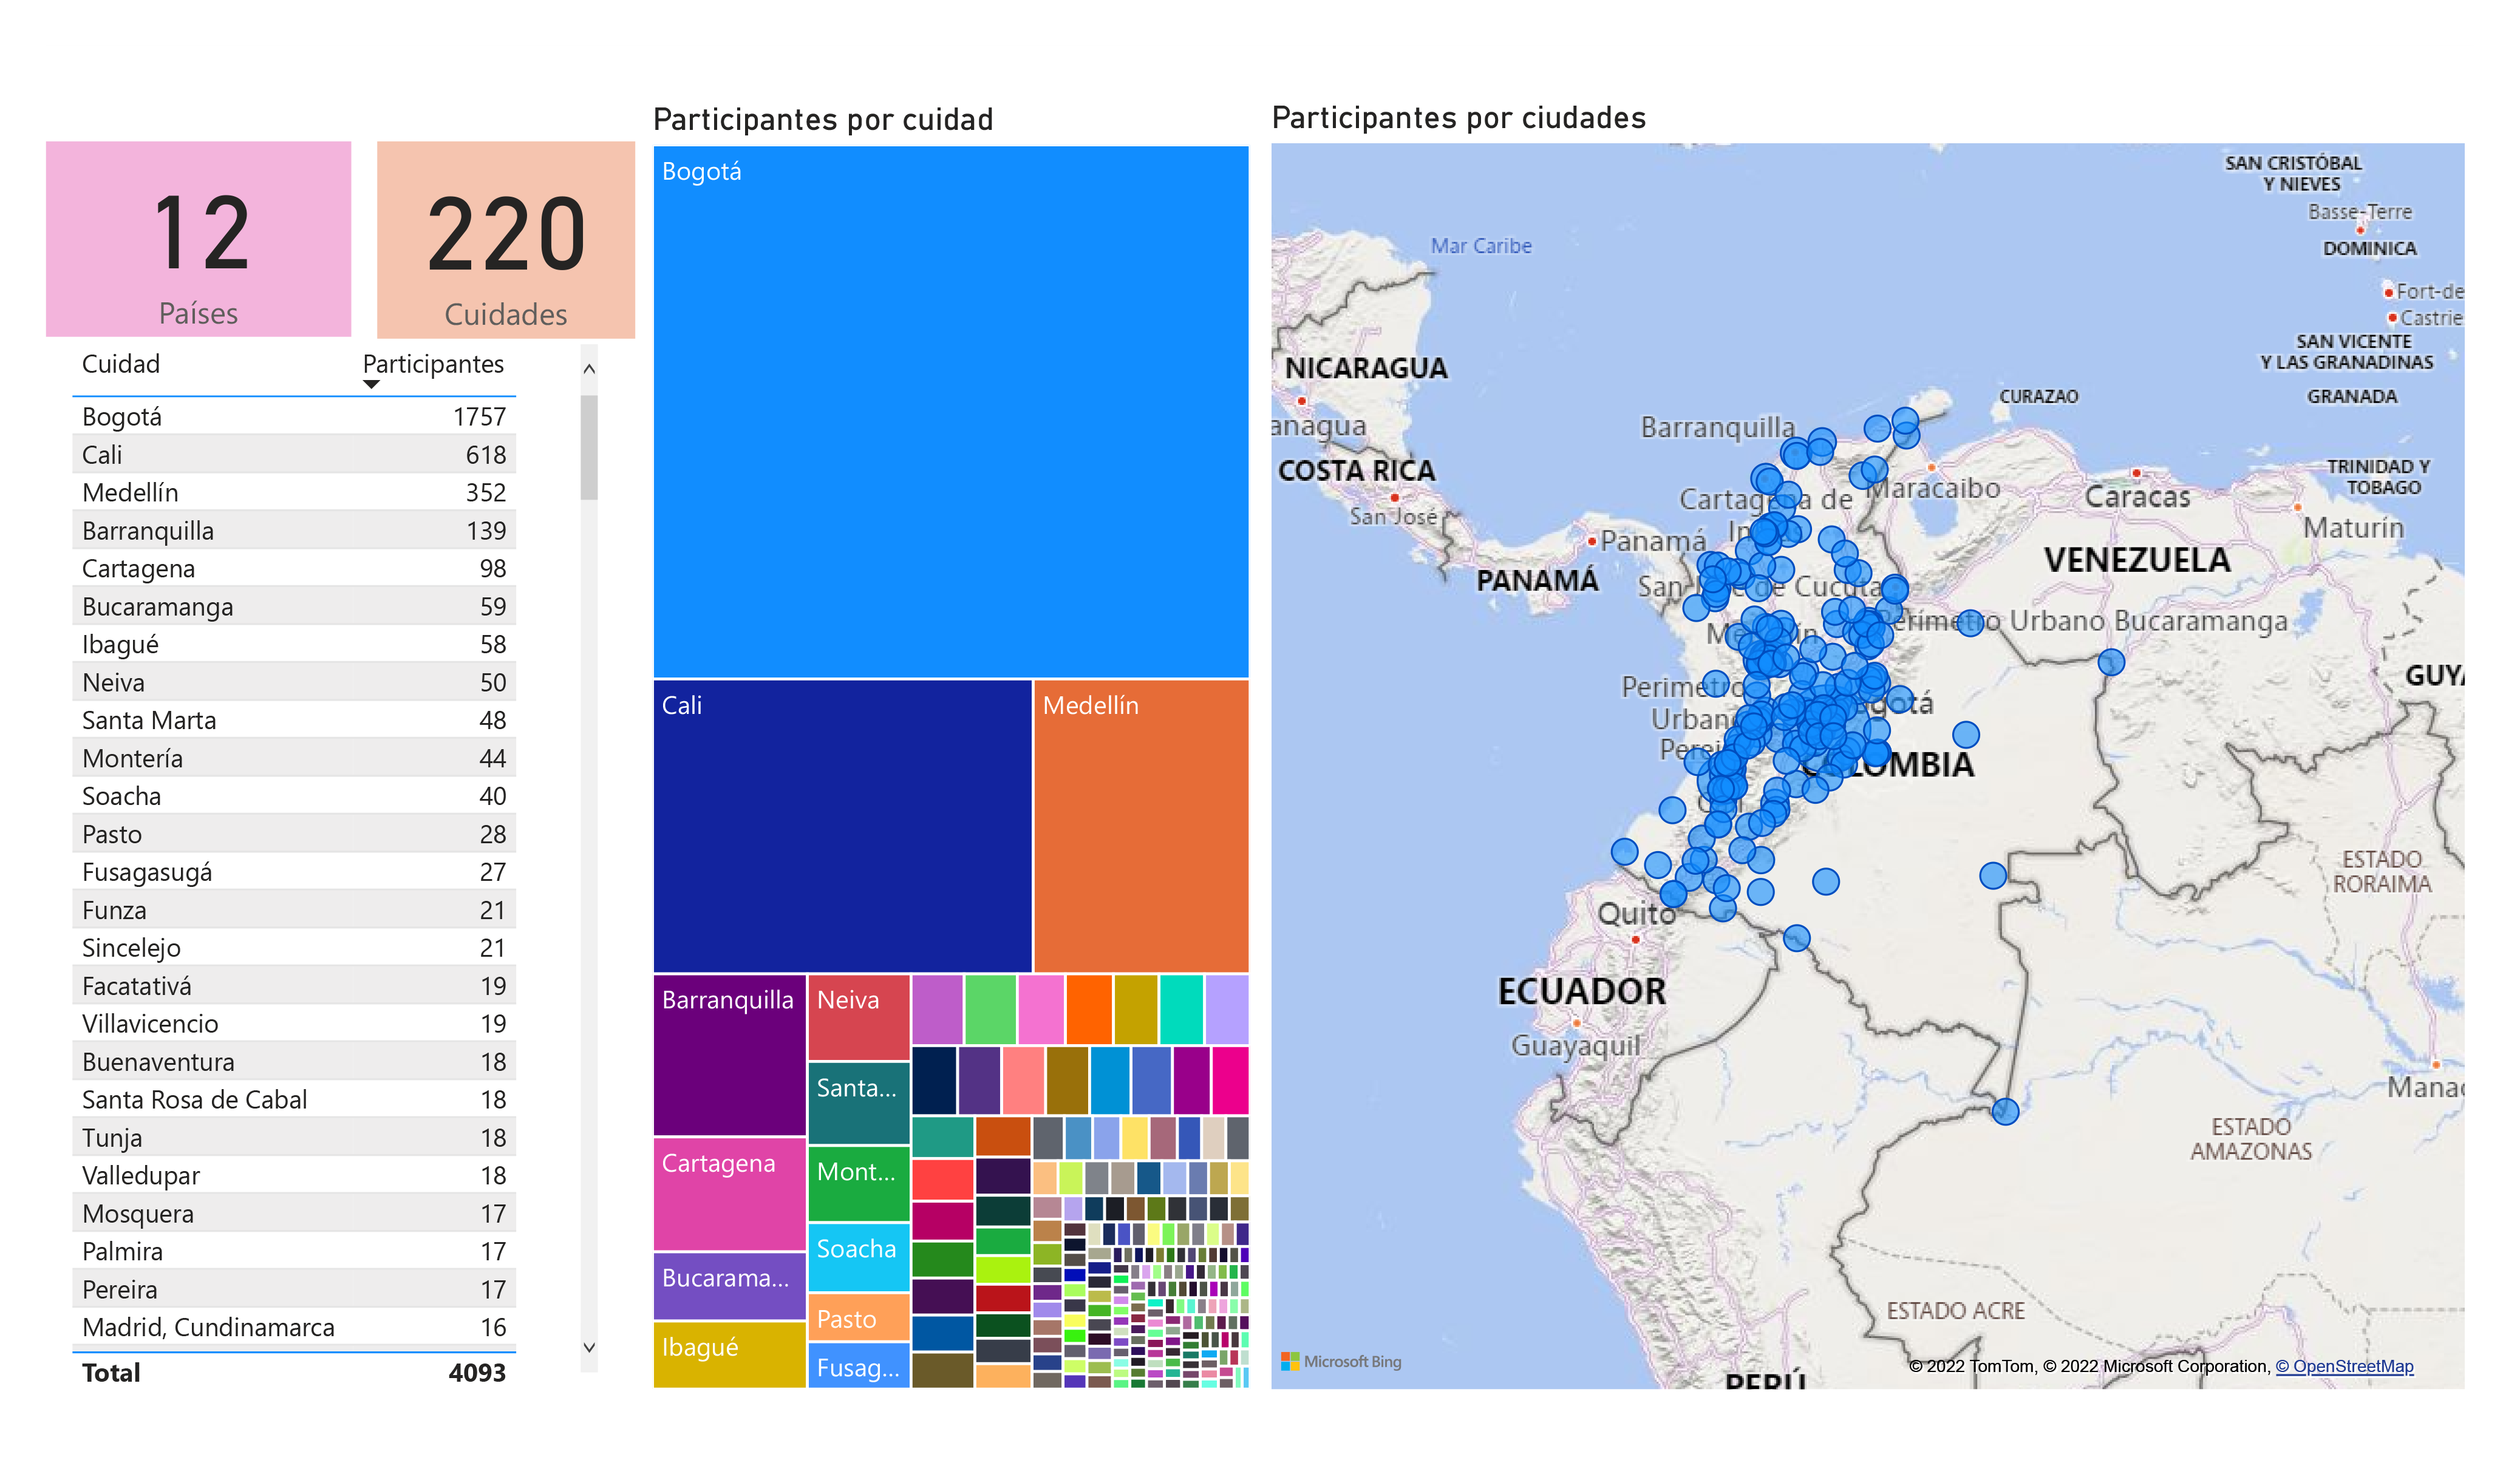Viewport: 2520px width, 1457px height.
Task: Select the Bucaramanga row in table
Action: pyautogui.click(x=293, y=606)
